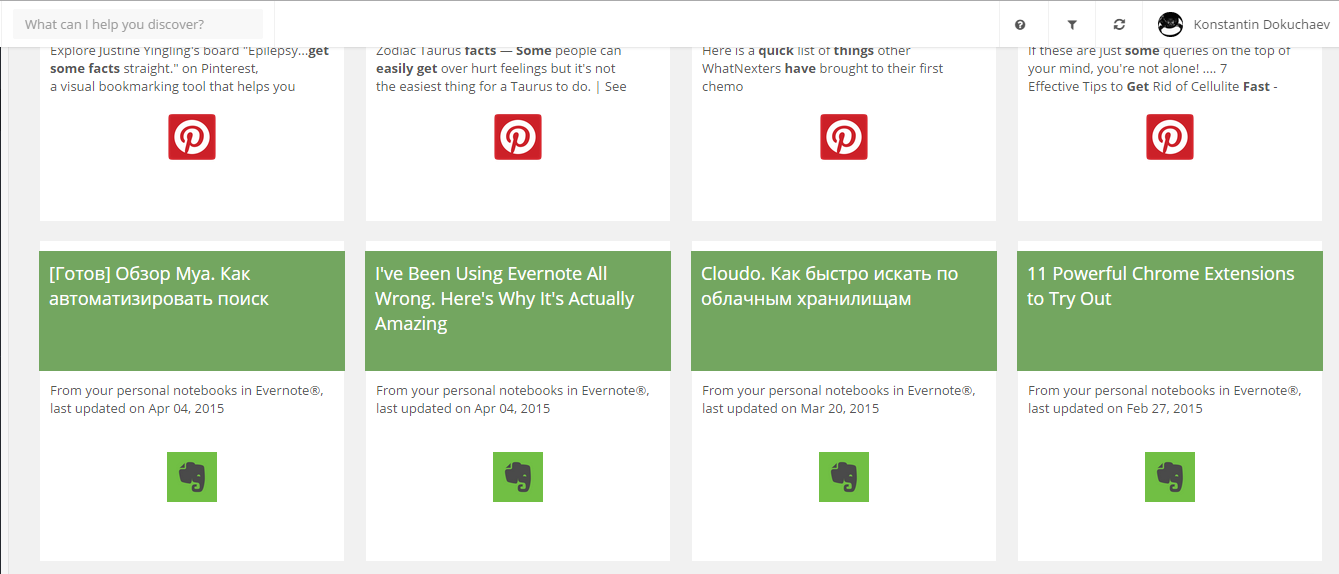Focus the 'What can I help you discover?' search box
This screenshot has height=574, width=1339.
[138, 24]
